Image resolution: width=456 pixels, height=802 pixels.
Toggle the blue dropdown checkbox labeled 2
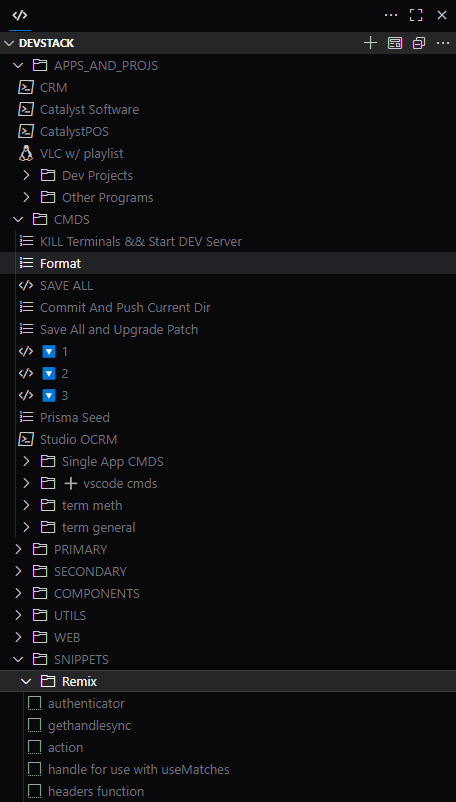click(x=49, y=374)
